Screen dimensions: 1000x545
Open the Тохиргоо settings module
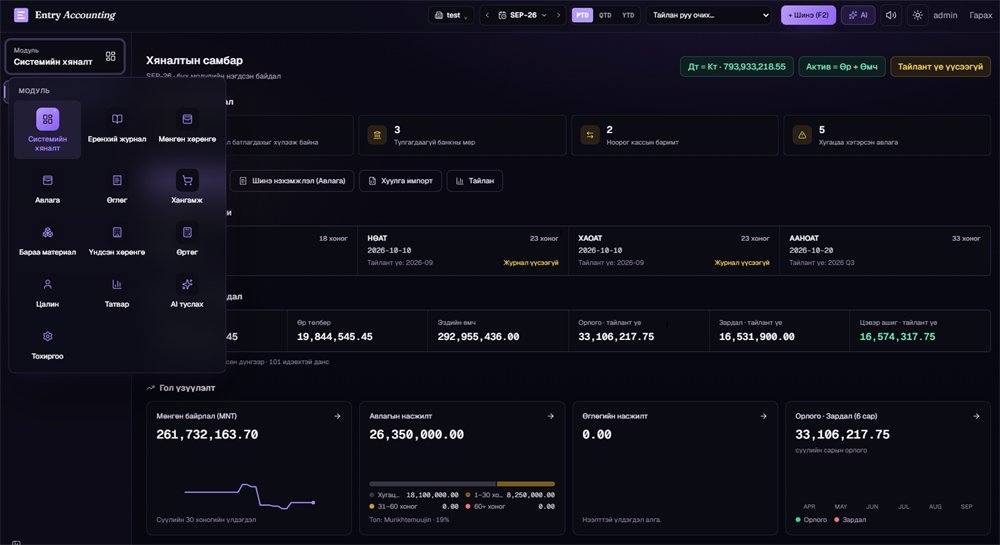[47, 345]
